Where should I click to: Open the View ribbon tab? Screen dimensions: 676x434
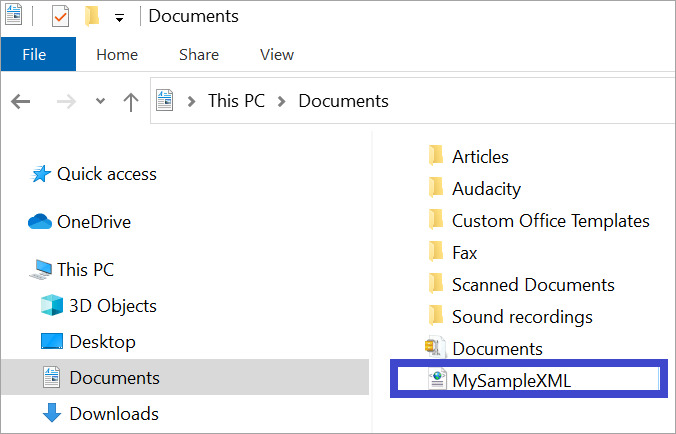(x=277, y=55)
